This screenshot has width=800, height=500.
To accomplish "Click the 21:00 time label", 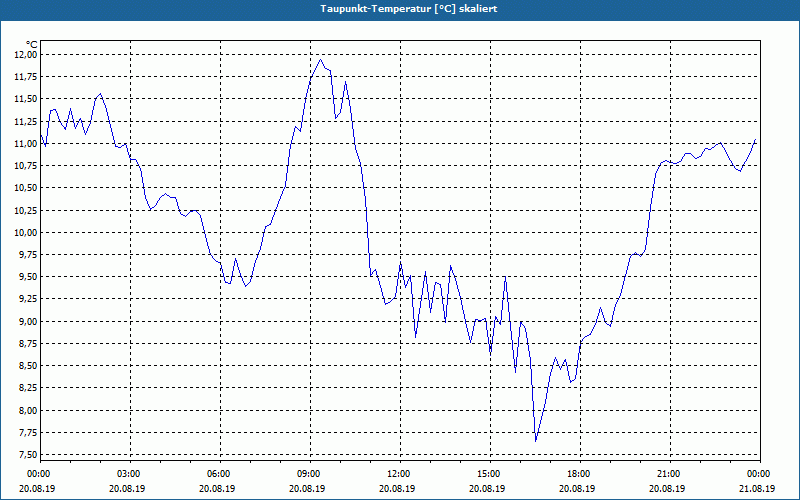I will [x=670, y=474].
